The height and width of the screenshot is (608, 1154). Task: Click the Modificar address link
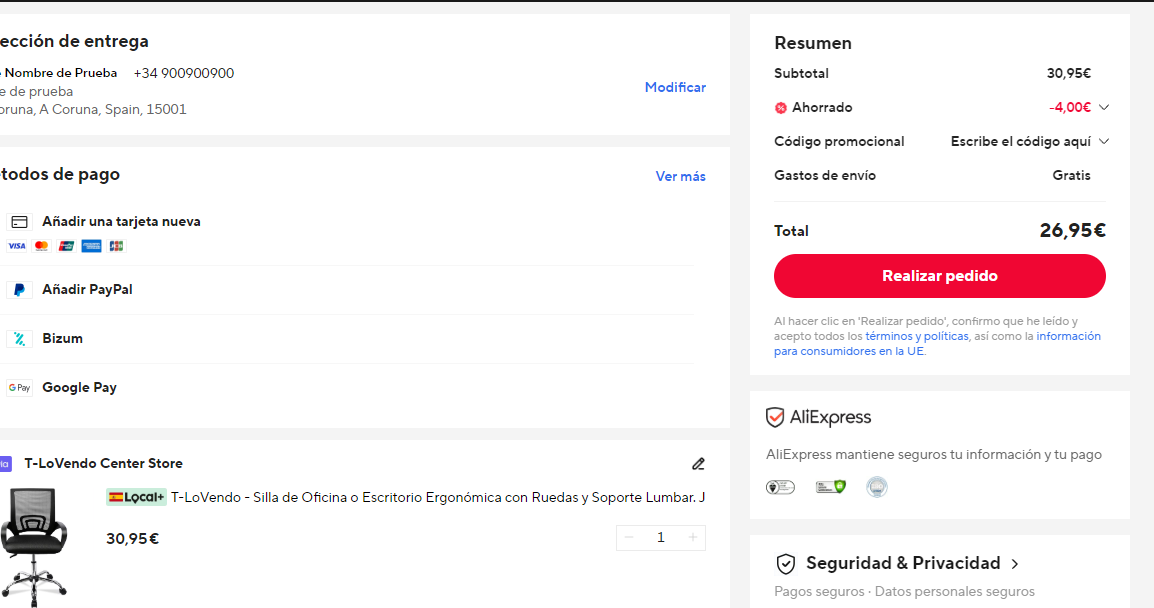(x=675, y=87)
